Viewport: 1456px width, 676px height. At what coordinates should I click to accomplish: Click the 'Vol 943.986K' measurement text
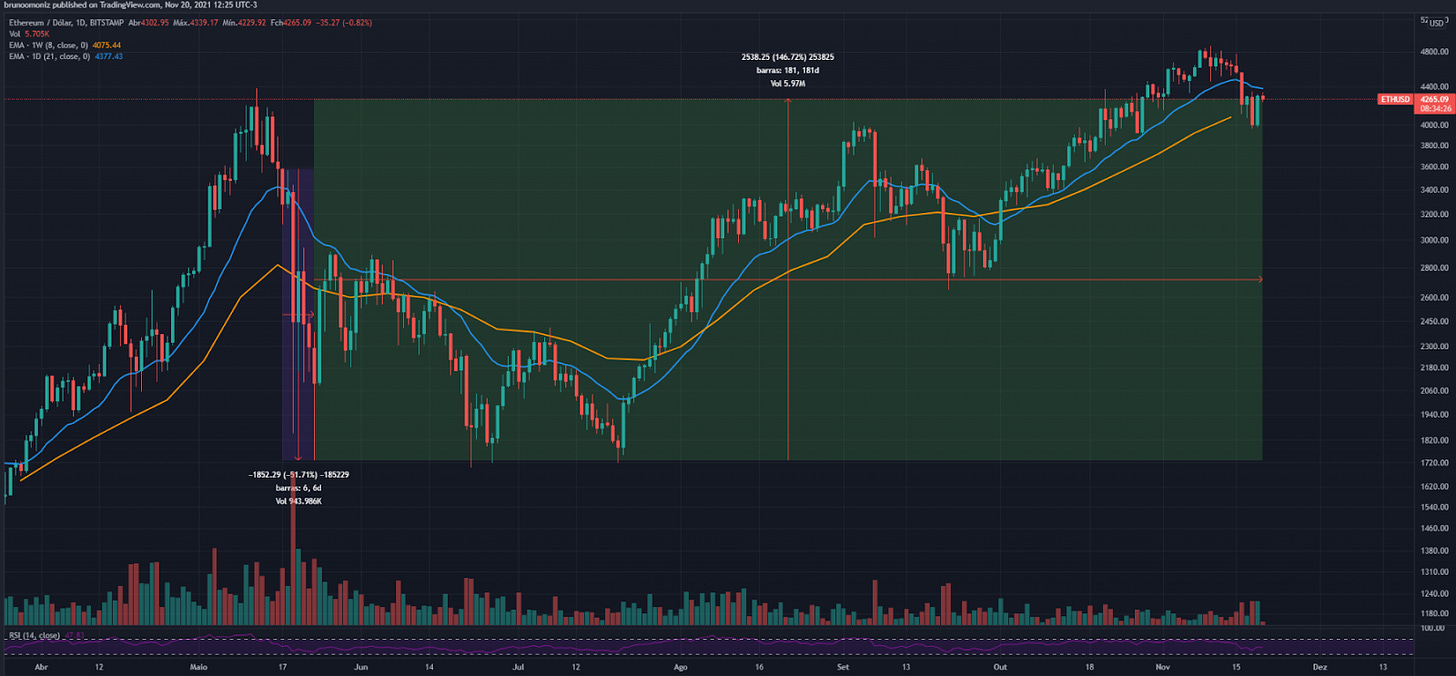298,499
